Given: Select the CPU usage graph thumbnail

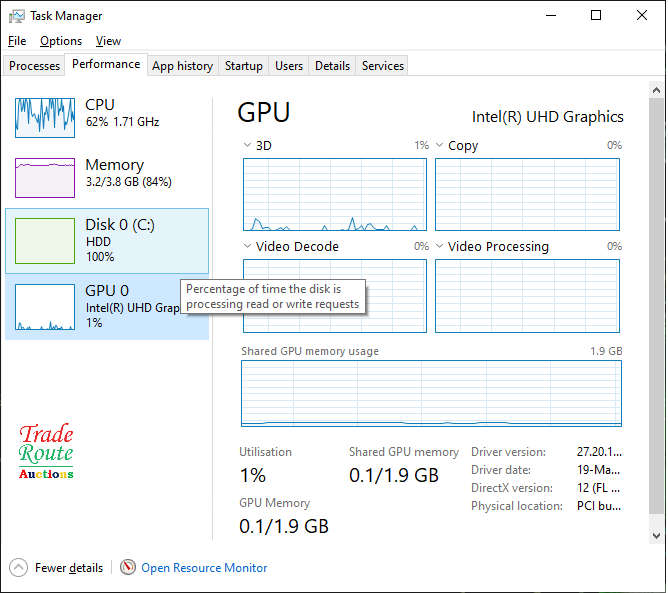Looking at the screenshot, I should click(x=45, y=117).
